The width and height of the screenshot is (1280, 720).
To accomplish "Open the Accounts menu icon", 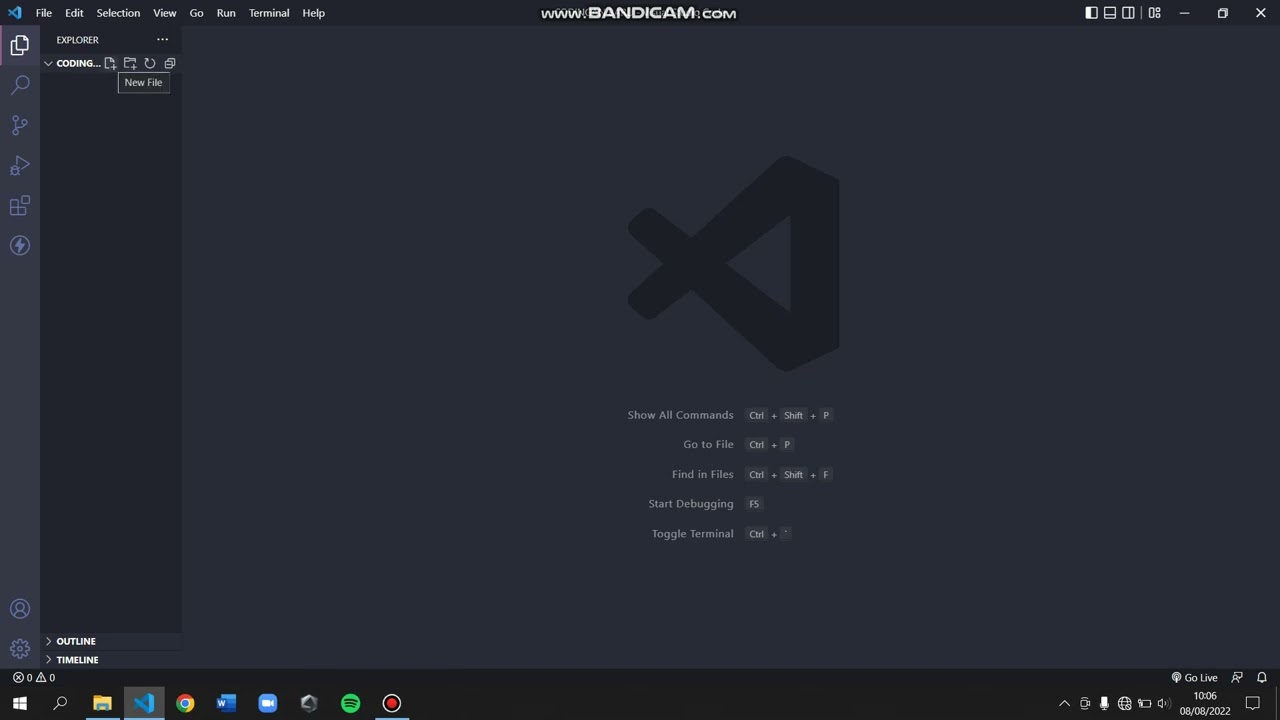I will click(x=20, y=609).
